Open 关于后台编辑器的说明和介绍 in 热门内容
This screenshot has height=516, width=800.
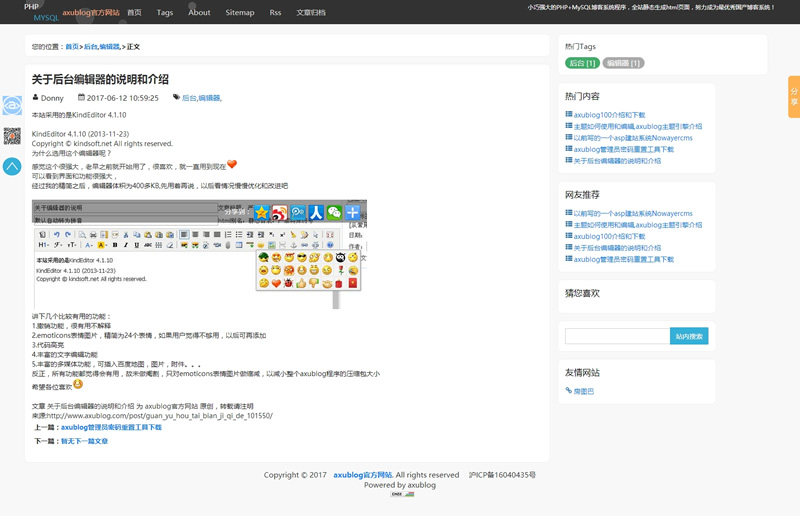tap(617, 161)
